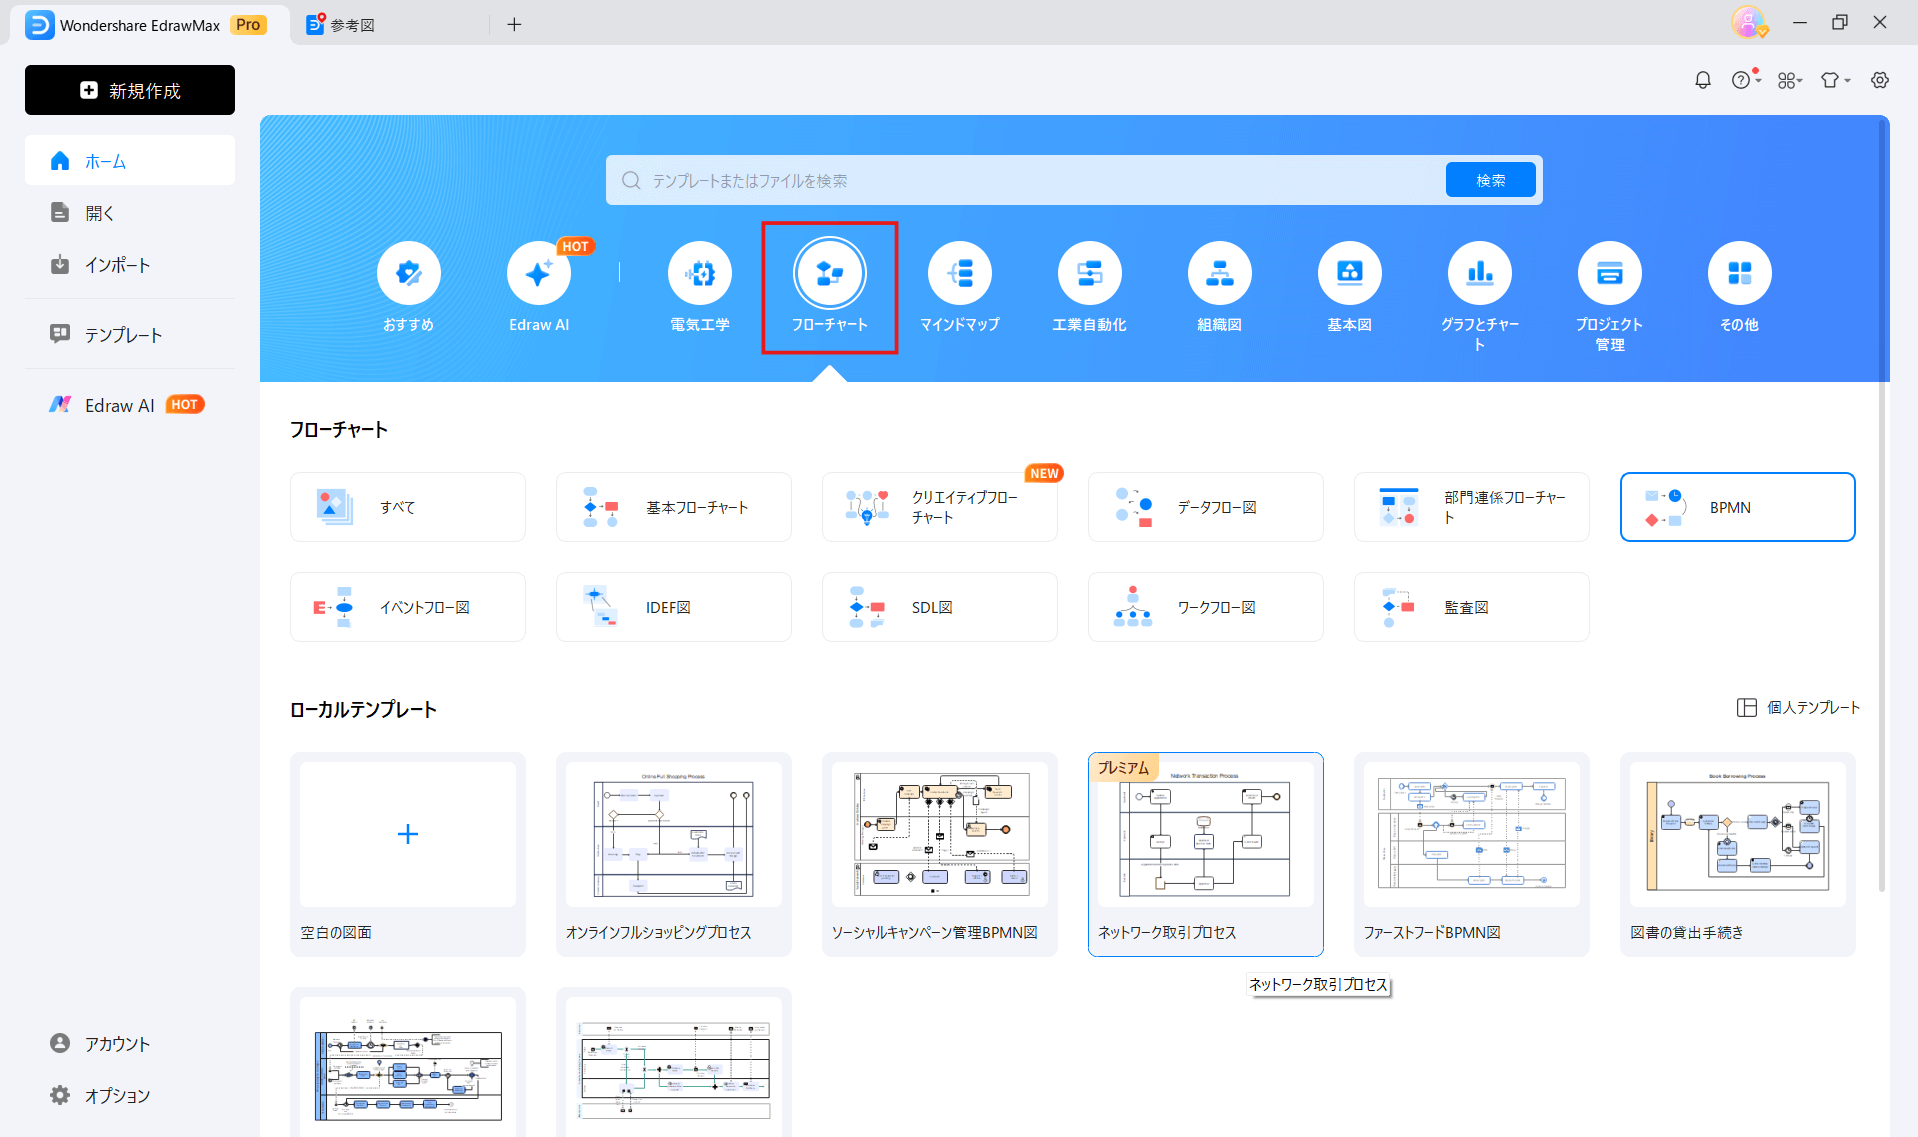The height and width of the screenshot is (1137, 1918).
Task: Open テンプレート in the left sidebar
Action: point(123,335)
